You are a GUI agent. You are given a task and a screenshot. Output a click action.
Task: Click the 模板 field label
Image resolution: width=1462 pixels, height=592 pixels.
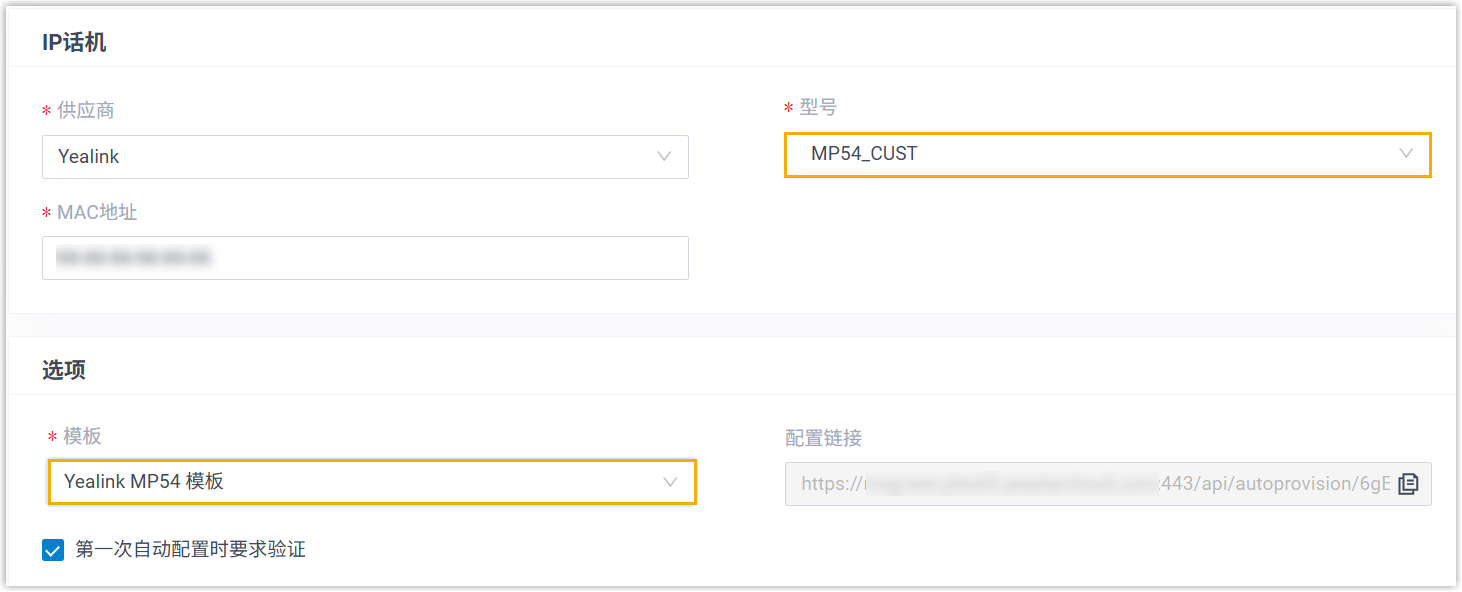coord(82,436)
